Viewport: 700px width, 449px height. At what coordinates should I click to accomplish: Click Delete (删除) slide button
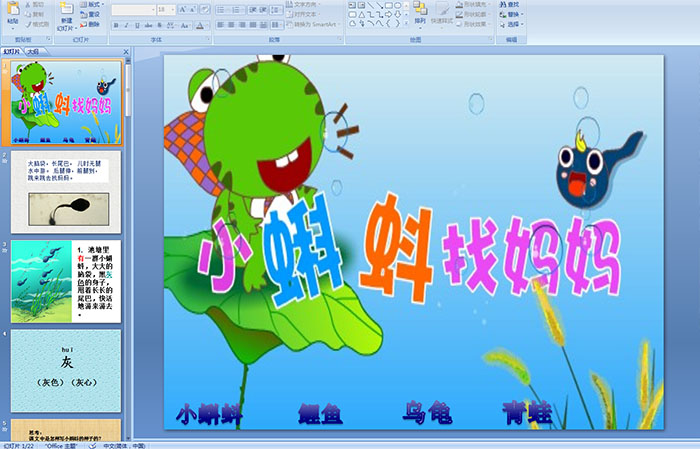coord(90,24)
